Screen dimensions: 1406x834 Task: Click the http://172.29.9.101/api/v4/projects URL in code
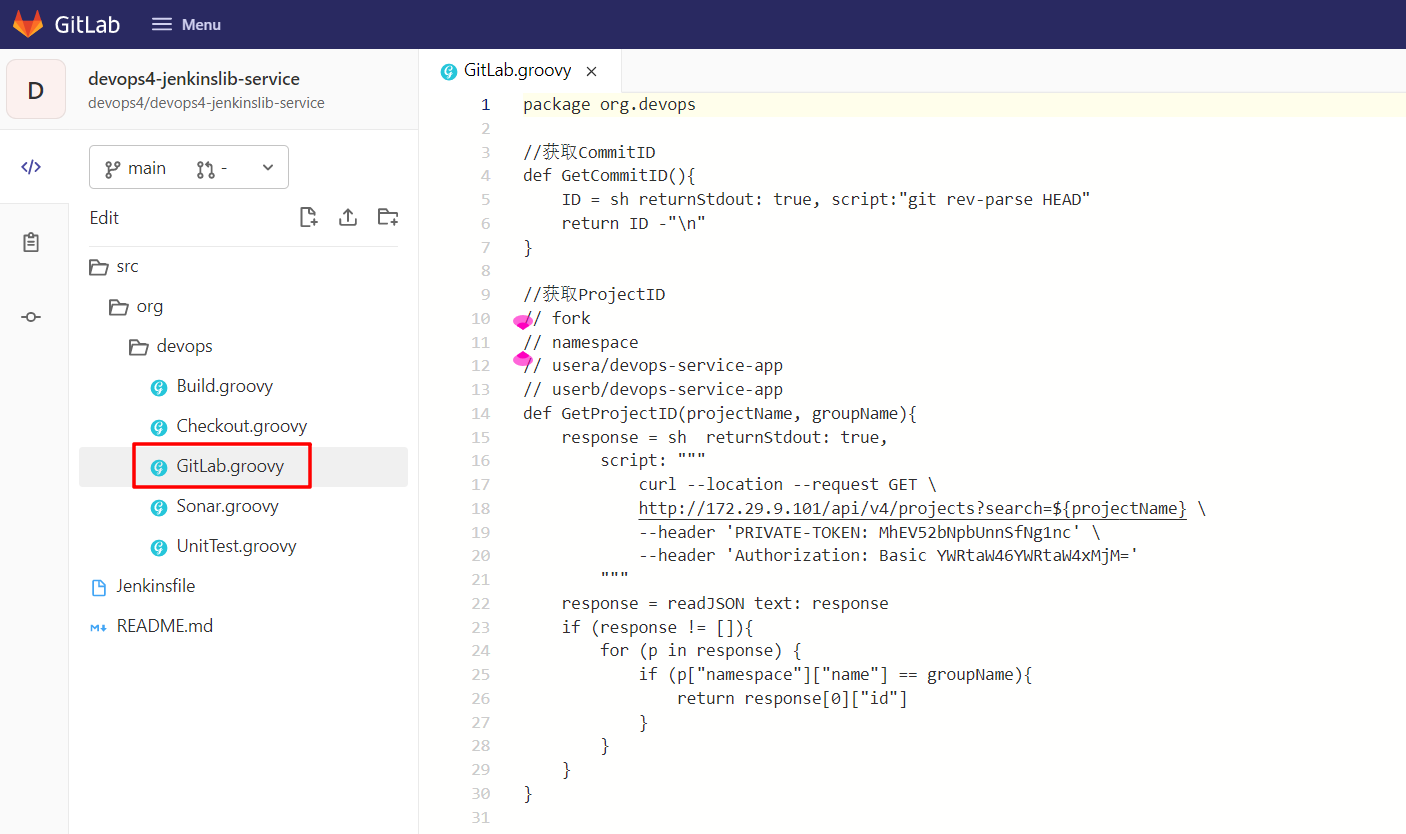[x=913, y=508]
